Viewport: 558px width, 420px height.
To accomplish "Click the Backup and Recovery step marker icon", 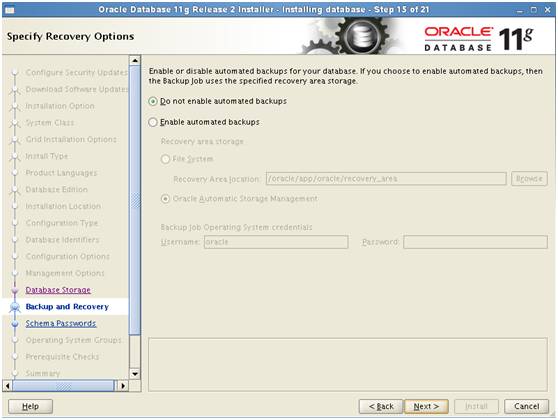I will coord(15,307).
